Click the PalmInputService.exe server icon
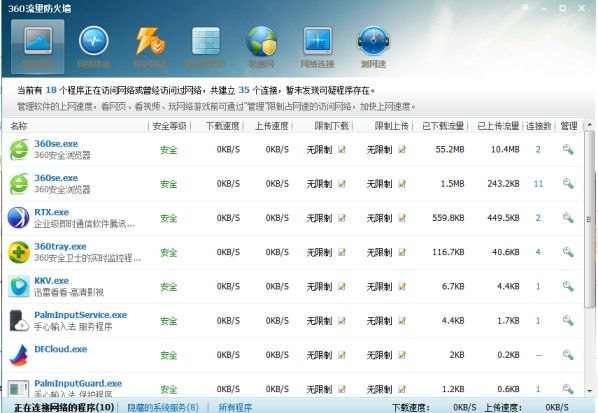 pyautogui.click(x=19, y=321)
